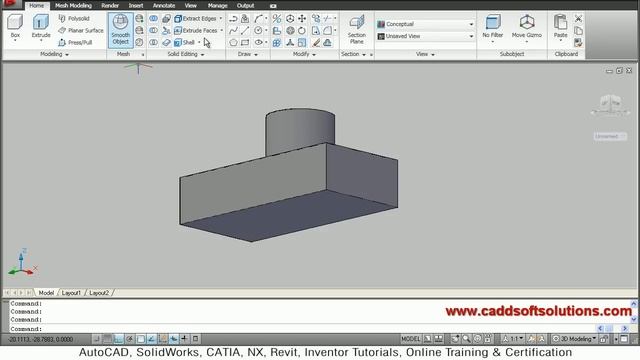Click the Move modify tool
This screenshot has height=360, width=640.
(302, 18)
